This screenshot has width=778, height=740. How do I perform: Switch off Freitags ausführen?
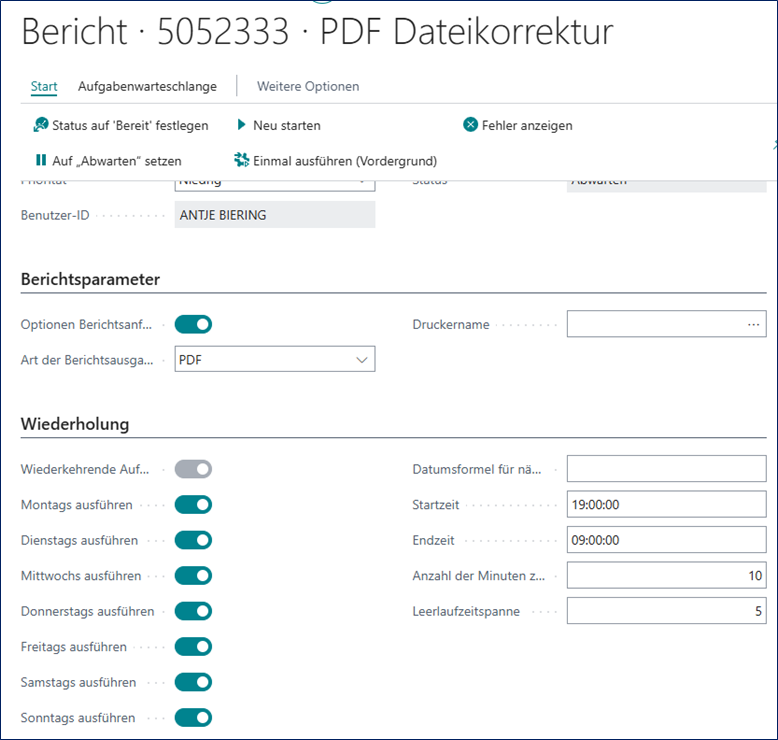[193, 647]
